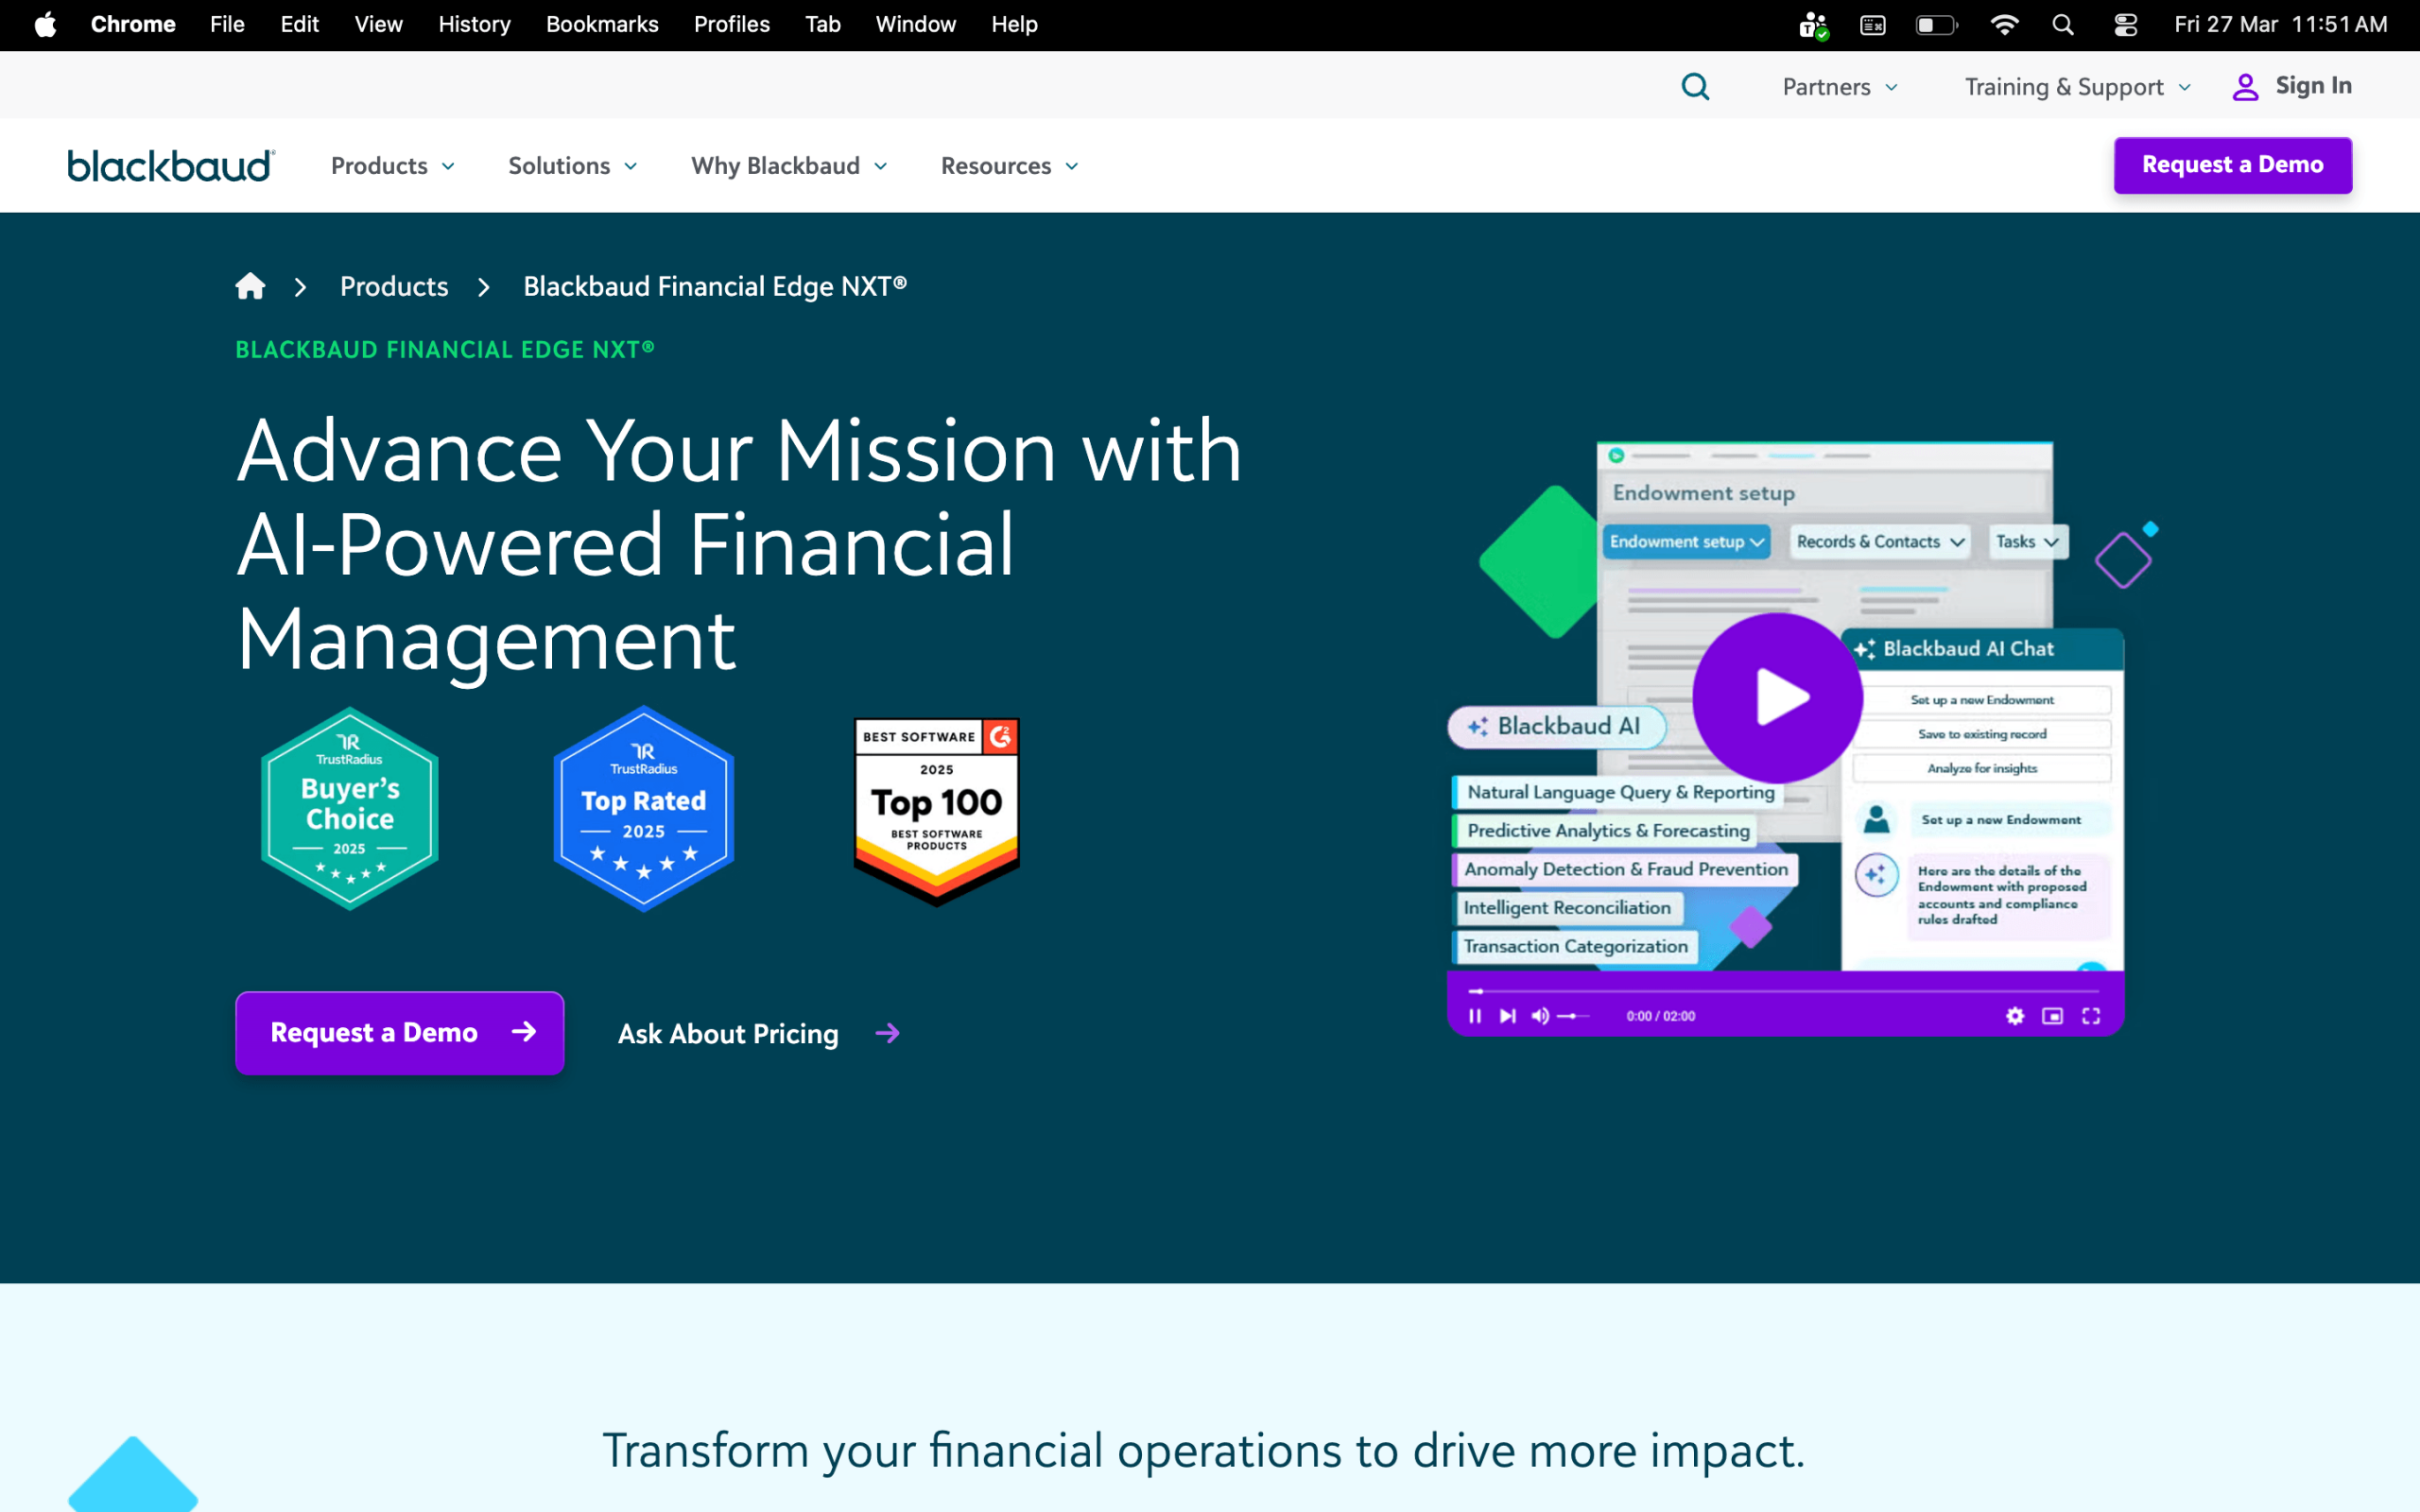Click the TrustRadius Buyer's Choice 2025 badge

point(350,808)
